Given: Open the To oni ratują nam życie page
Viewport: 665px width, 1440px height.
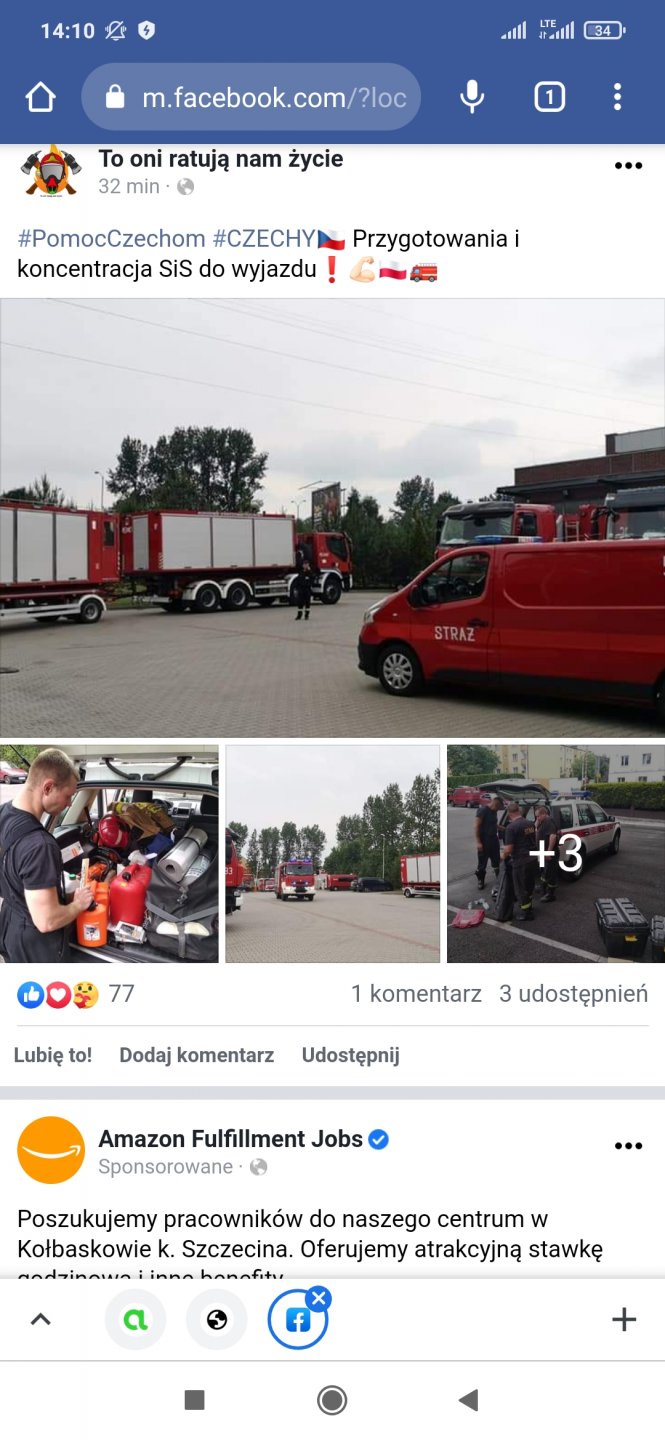Looking at the screenshot, I should [x=221, y=159].
